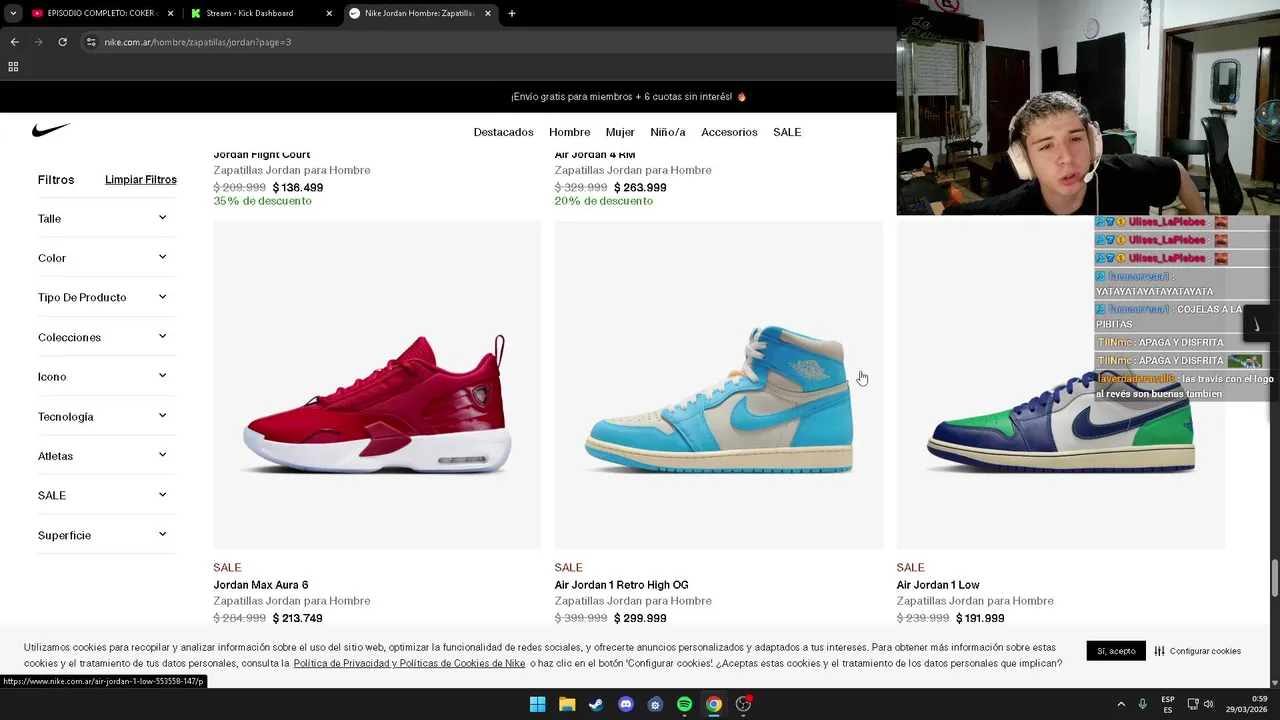Open the blue Air Jordan 1 Retro High image

click(719, 385)
